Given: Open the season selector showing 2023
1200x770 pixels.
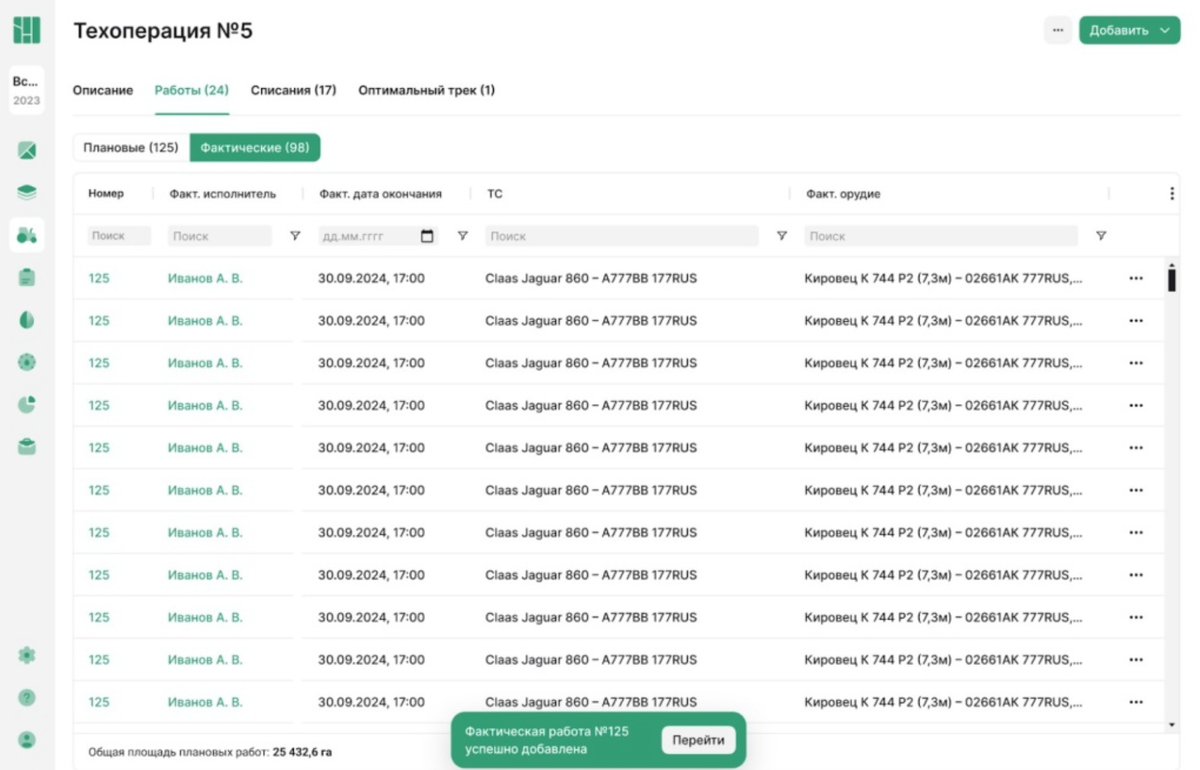Looking at the screenshot, I should coord(27,91).
